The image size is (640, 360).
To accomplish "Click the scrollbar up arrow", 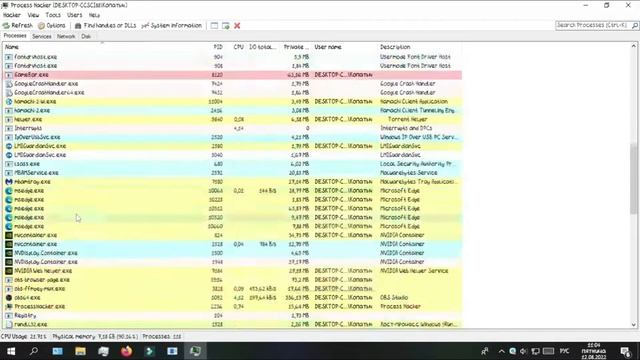I will [633, 46].
